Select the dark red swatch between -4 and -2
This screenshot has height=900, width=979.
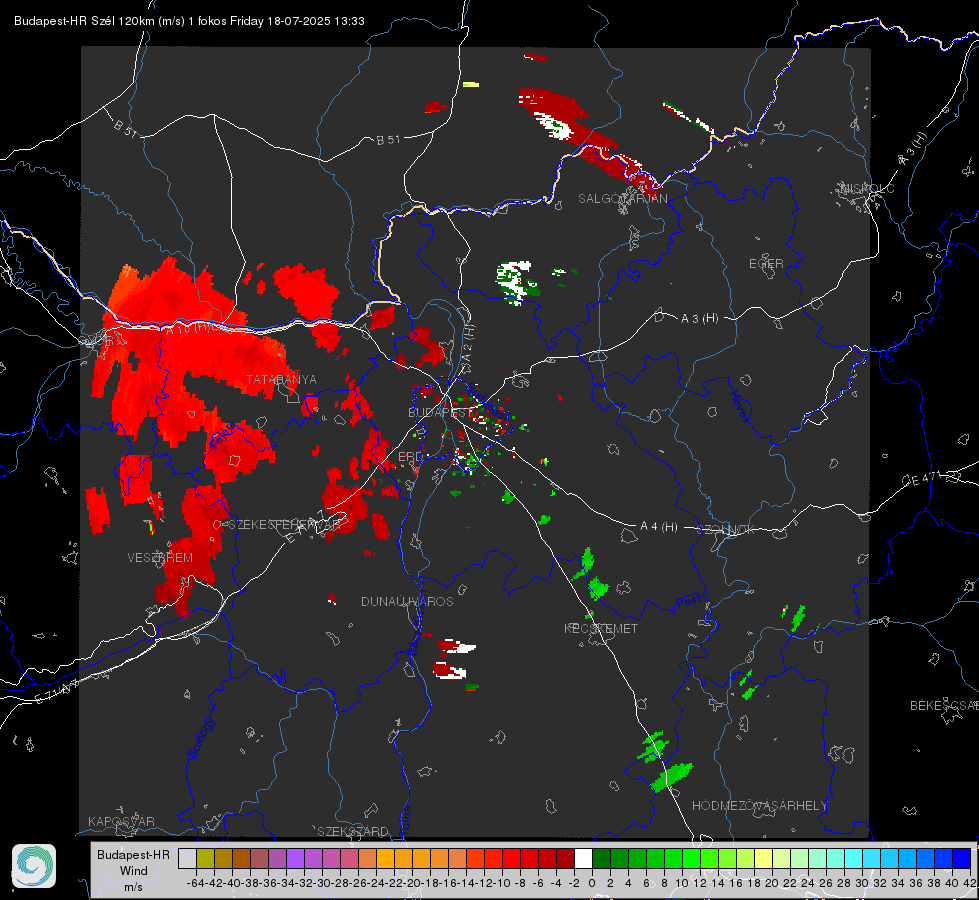(x=565, y=858)
